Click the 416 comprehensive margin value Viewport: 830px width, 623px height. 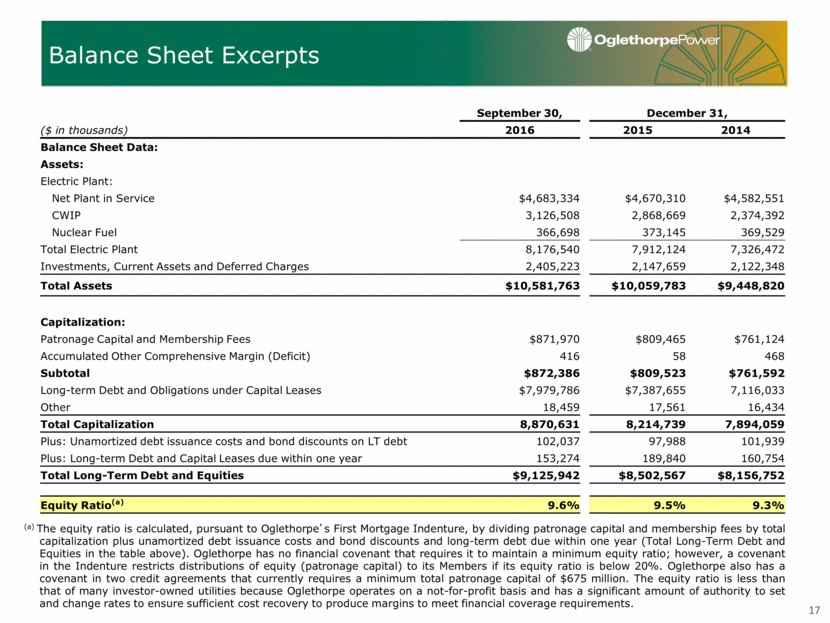[570, 356]
